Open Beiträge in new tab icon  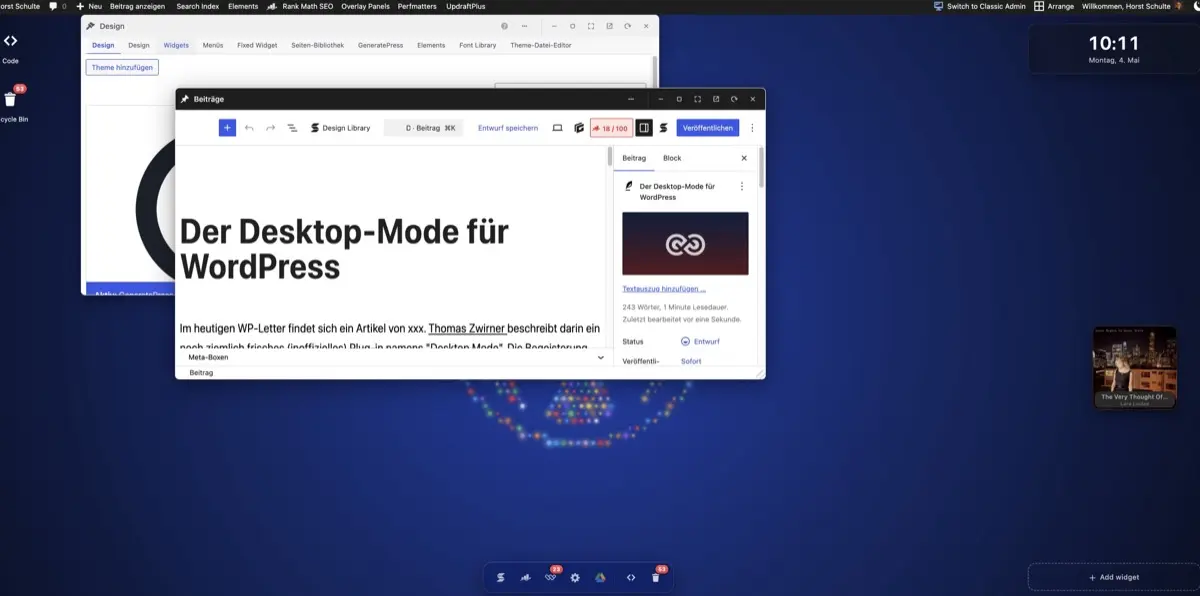pyautogui.click(x=716, y=99)
